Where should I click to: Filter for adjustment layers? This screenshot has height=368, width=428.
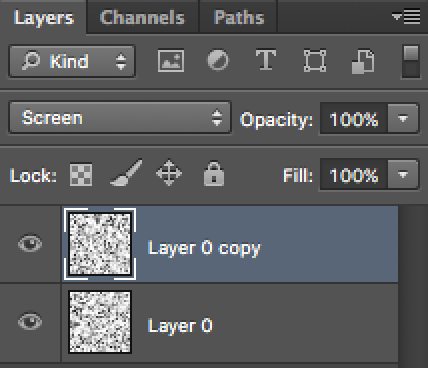coord(218,61)
